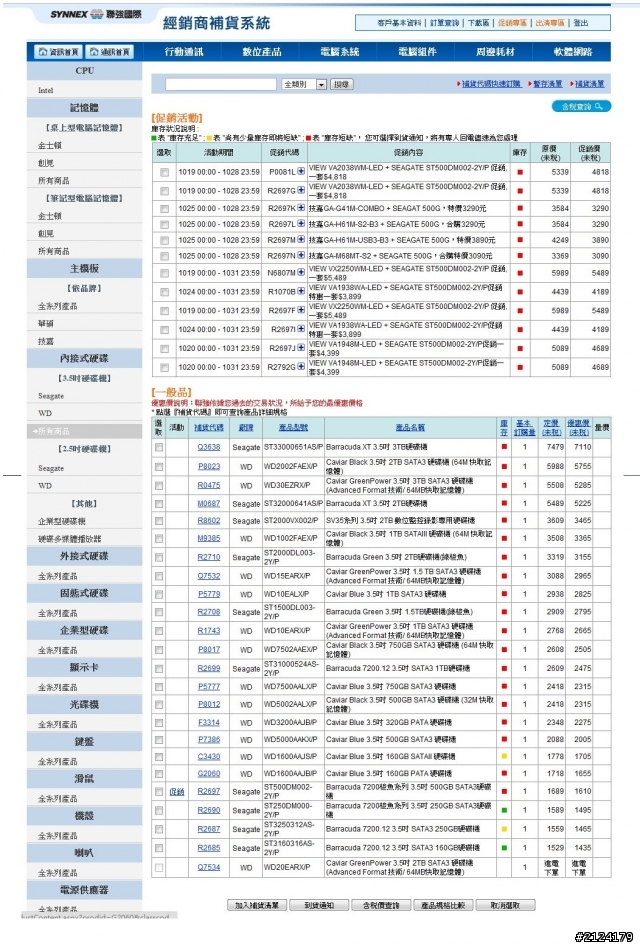Open plus icon next to R2697J
Screen dimensions: 640x945
pos(301,348)
